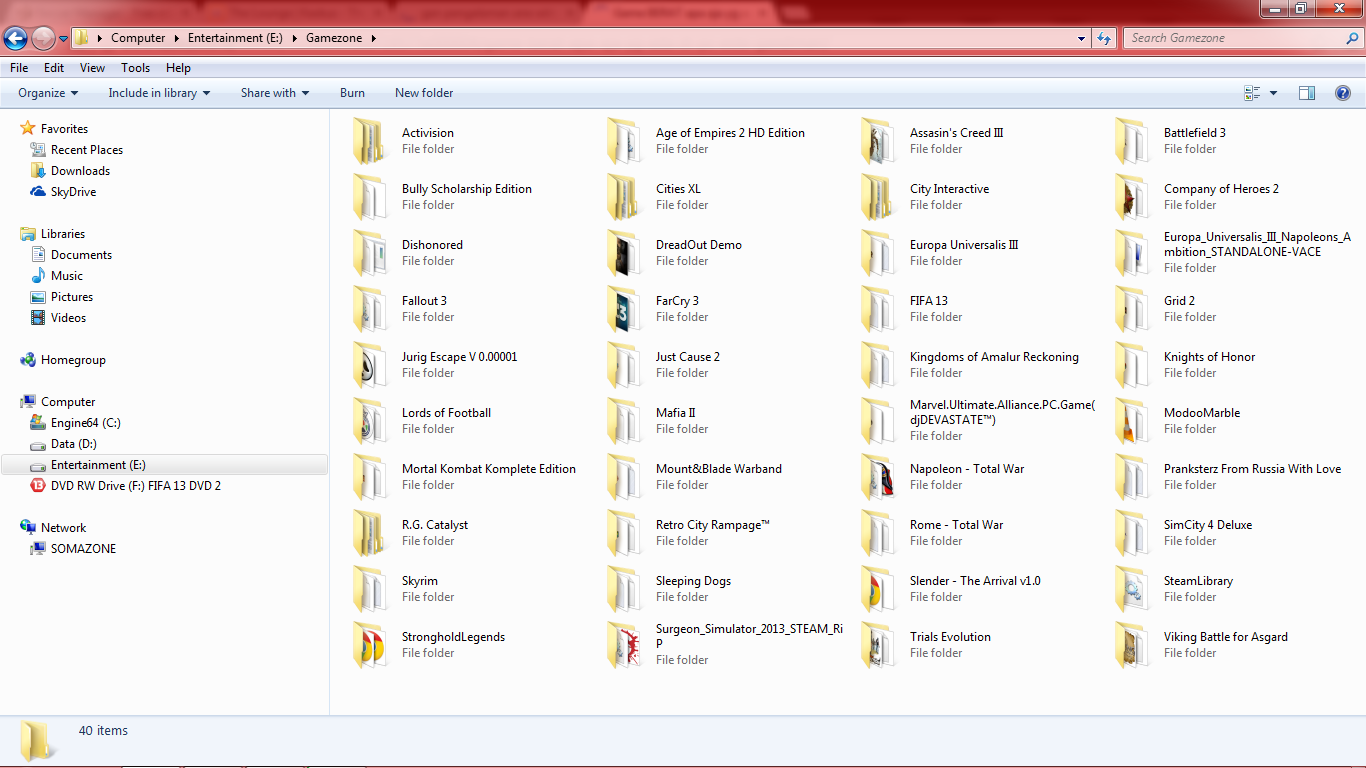Select the DreadOut Demo folder icon
1366x768 pixels.
point(624,252)
